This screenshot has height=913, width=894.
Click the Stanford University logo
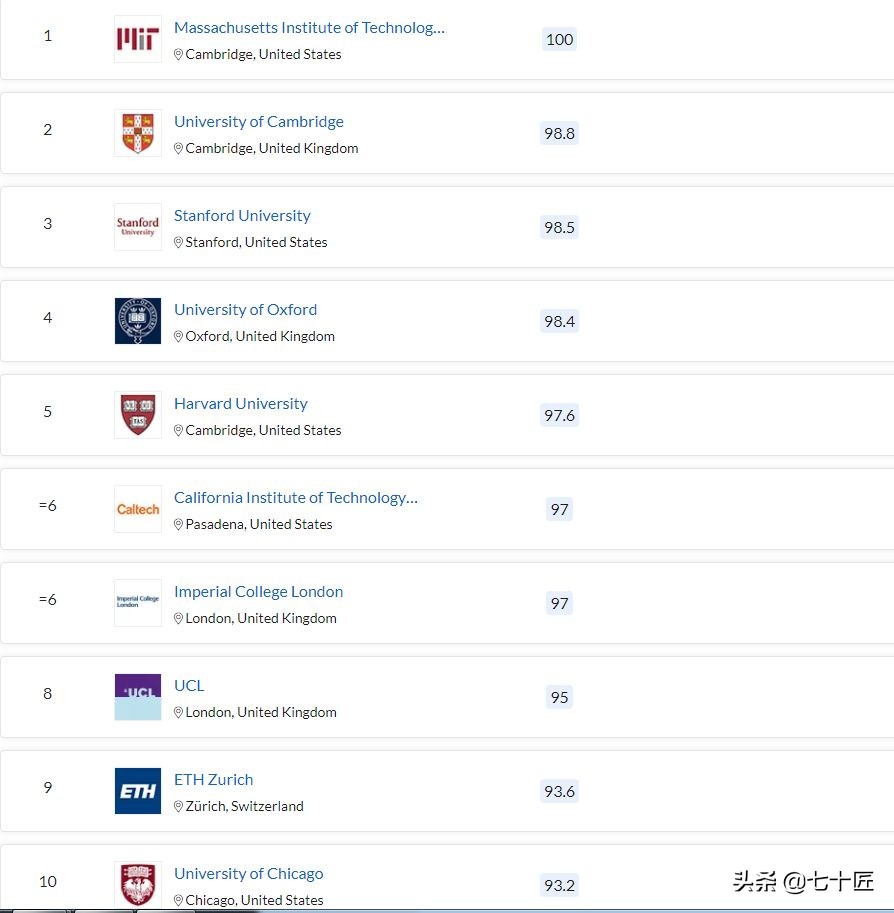[137, 226]
